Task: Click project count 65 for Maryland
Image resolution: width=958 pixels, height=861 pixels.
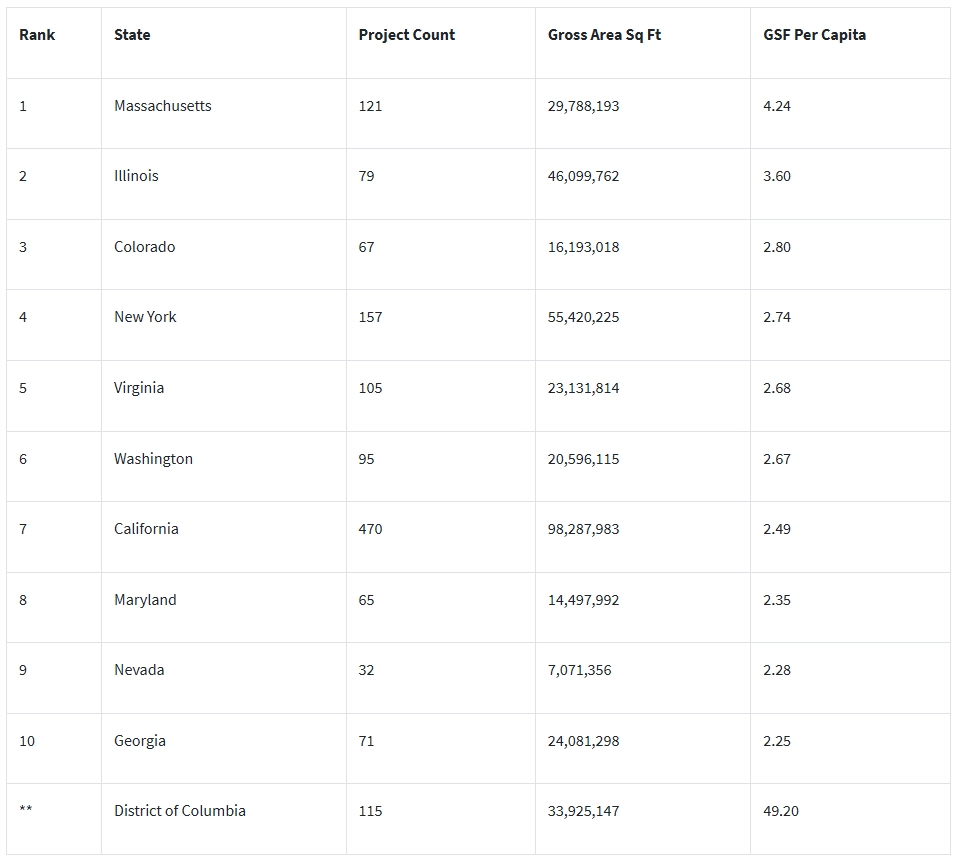Action: point(366,601)
